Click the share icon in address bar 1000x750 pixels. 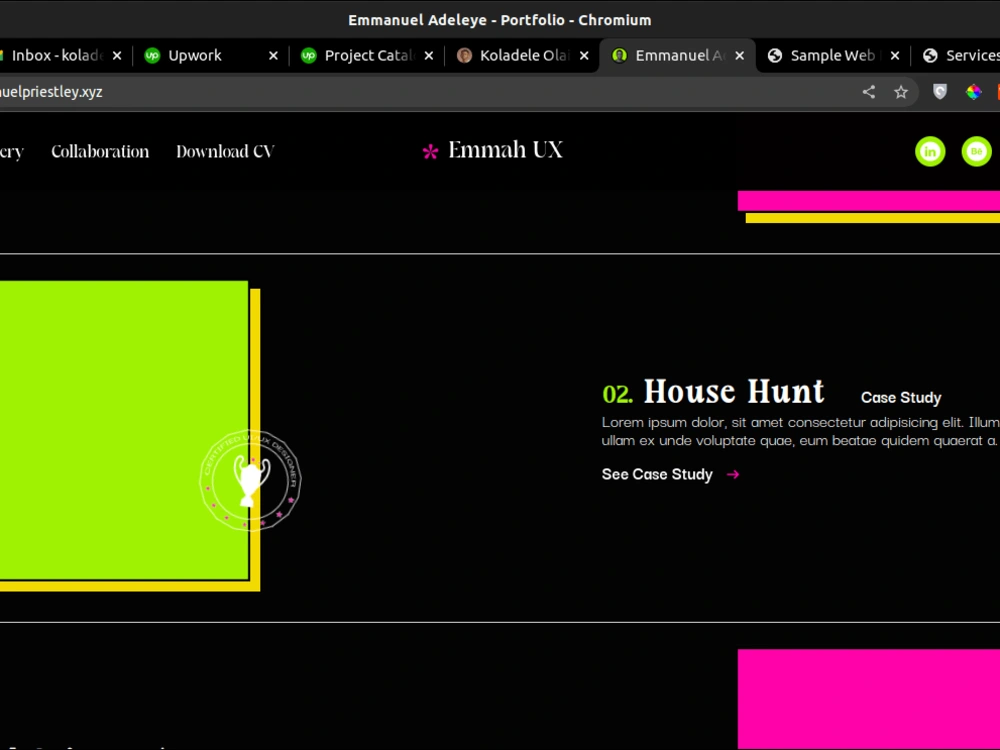[869, 92]
